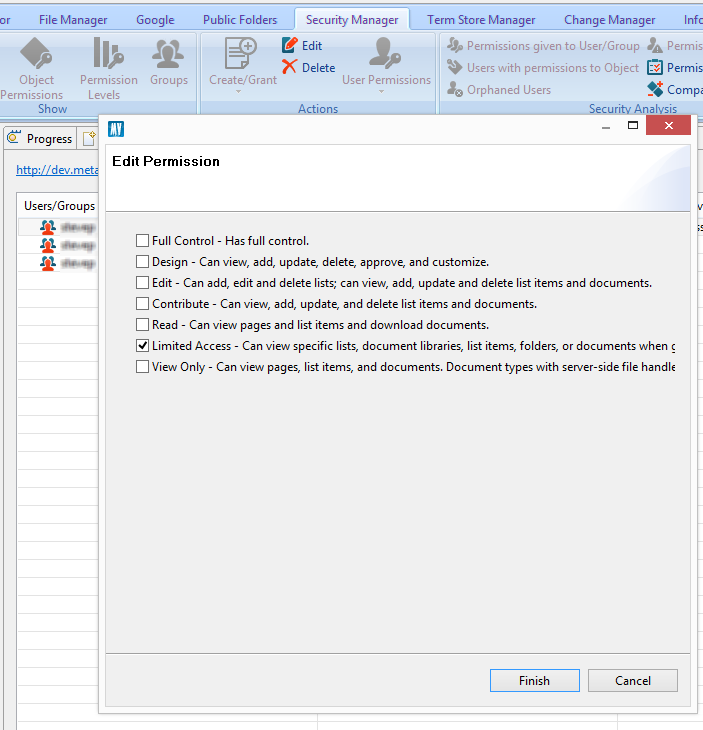Click the Users/Groups column header

pos(59,206)
